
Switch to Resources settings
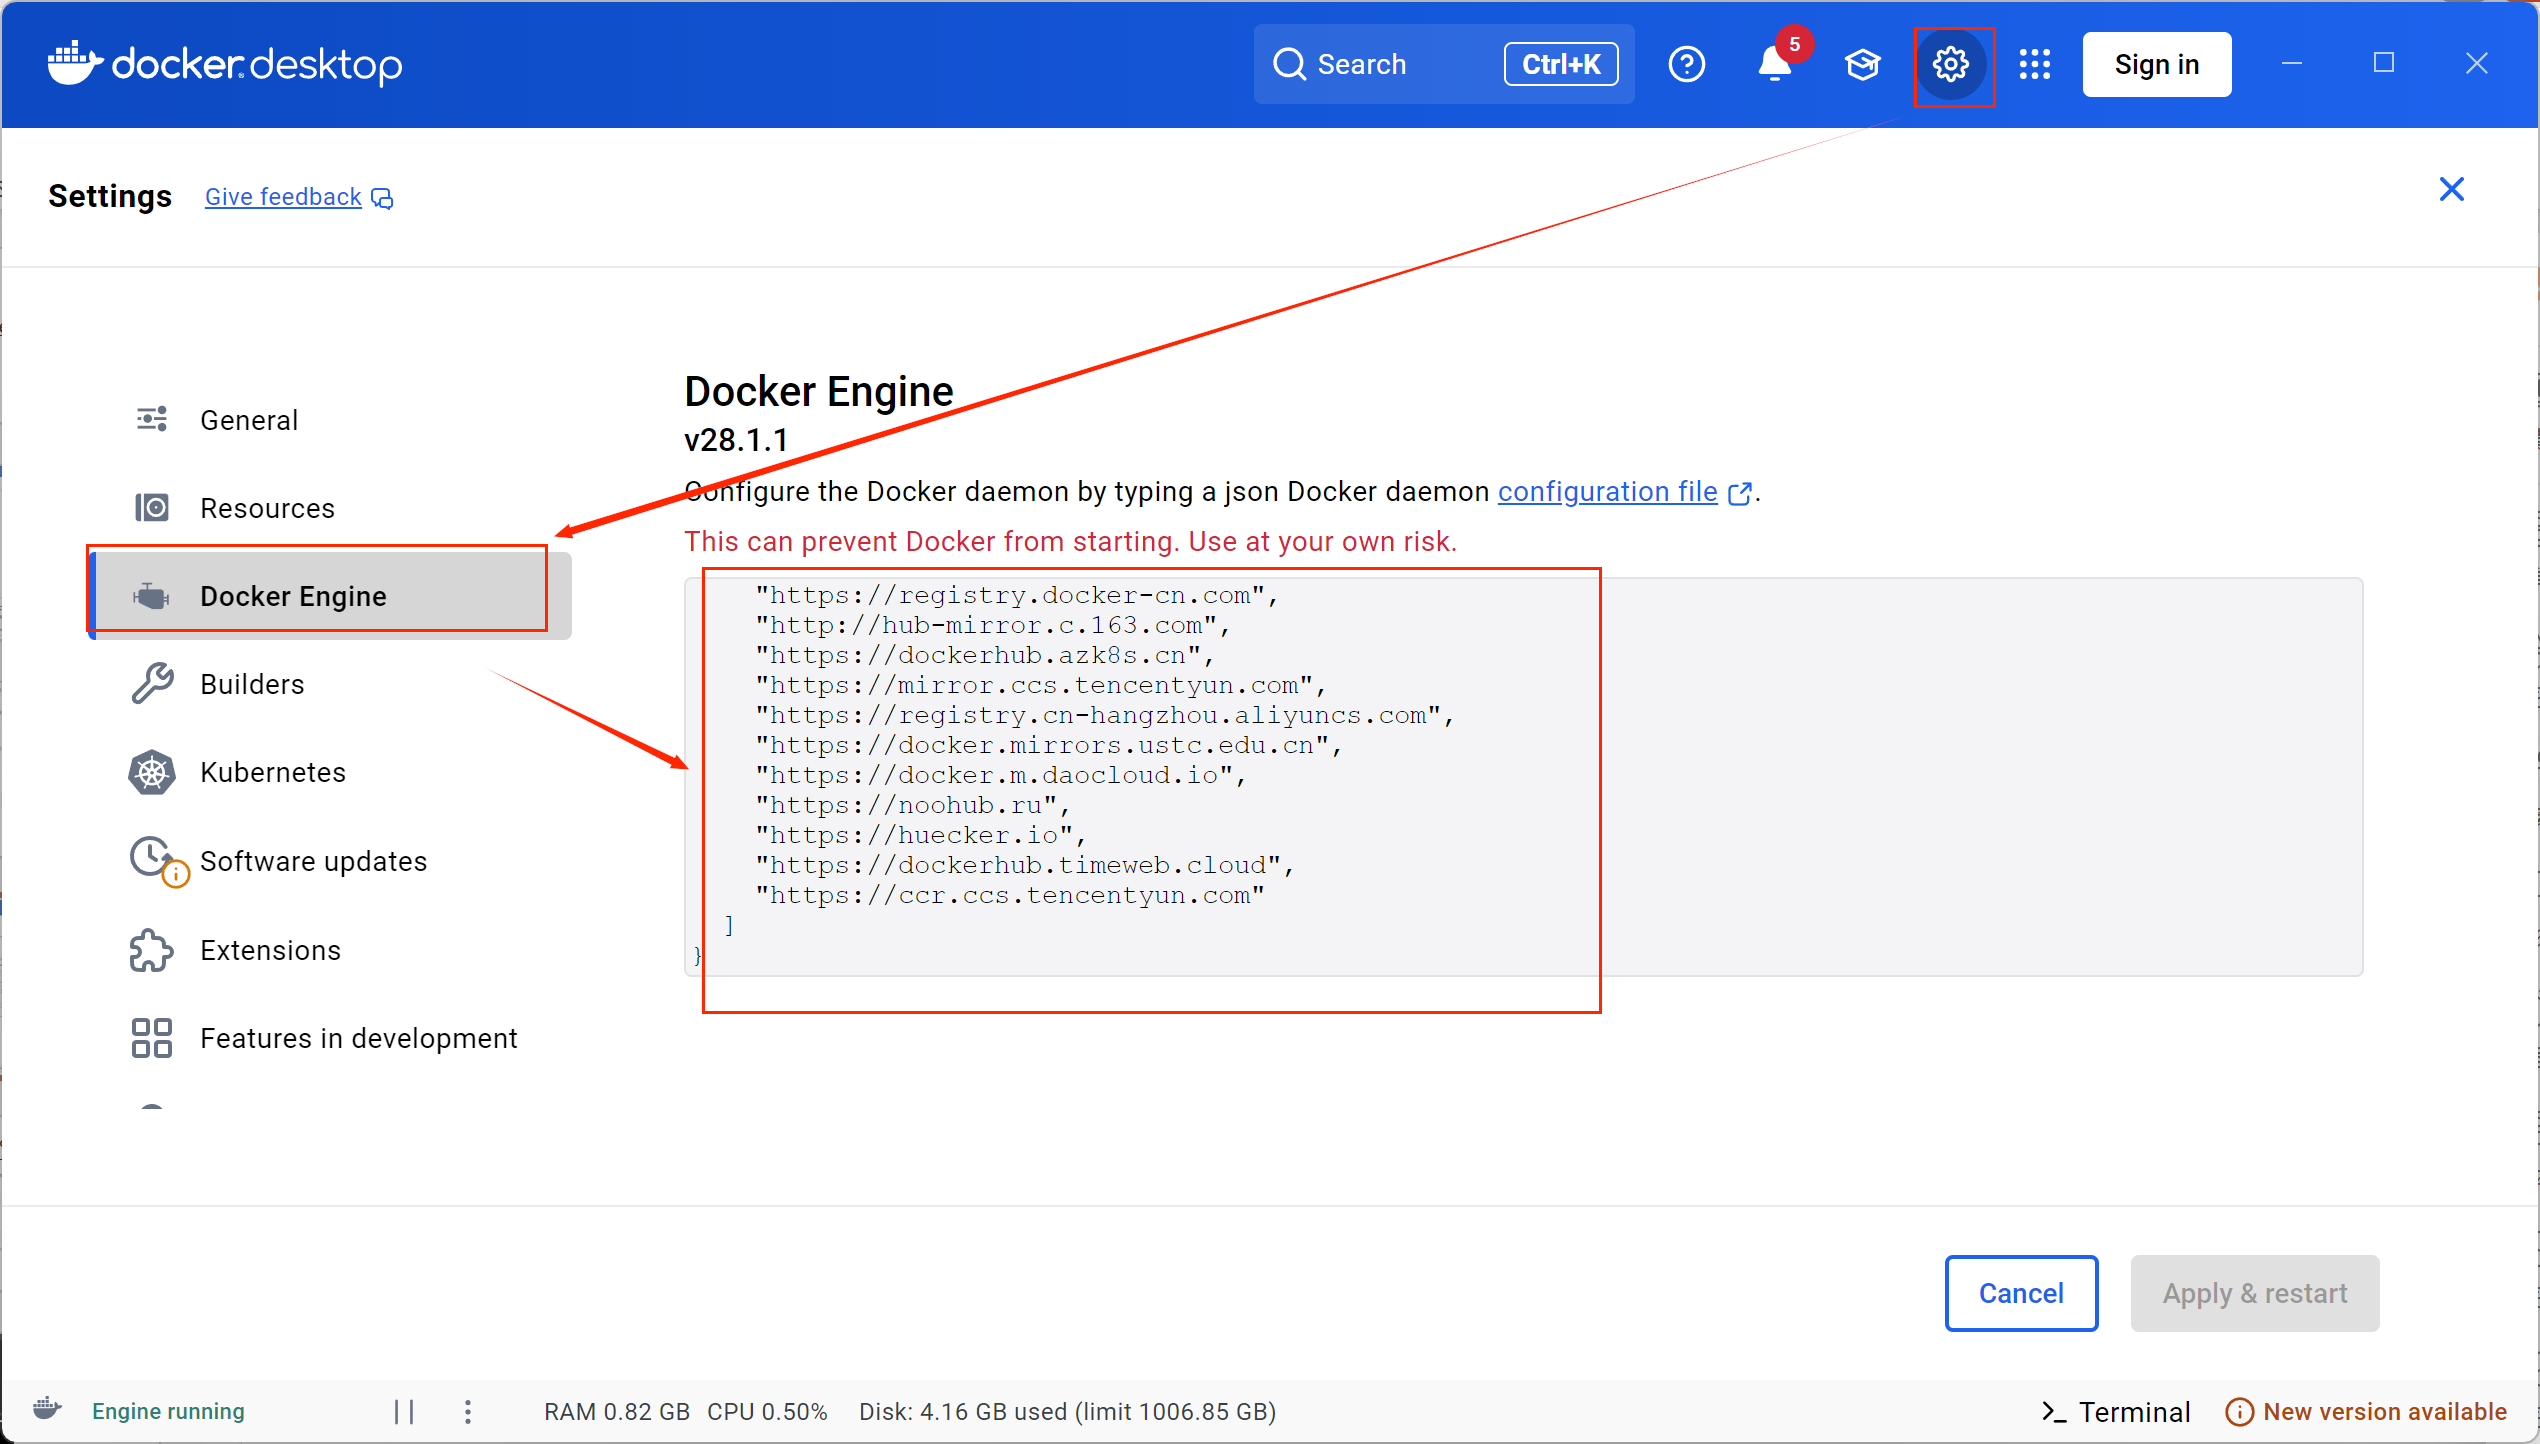(267, 508)
